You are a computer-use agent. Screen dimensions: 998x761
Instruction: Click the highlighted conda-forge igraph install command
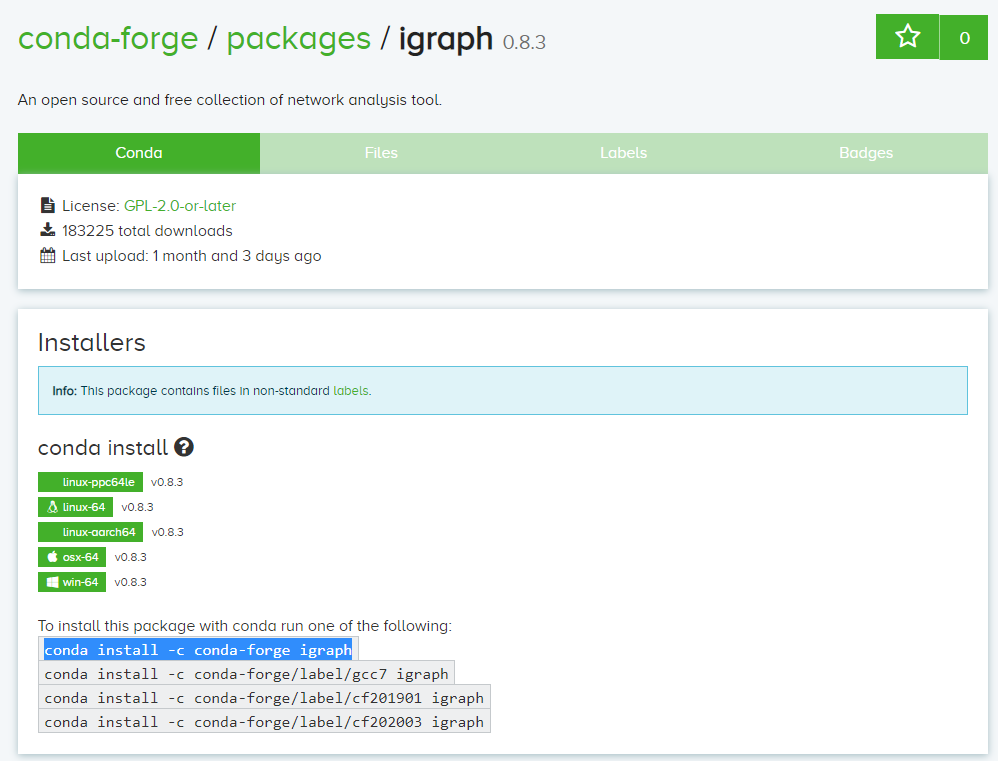point(198,650)
